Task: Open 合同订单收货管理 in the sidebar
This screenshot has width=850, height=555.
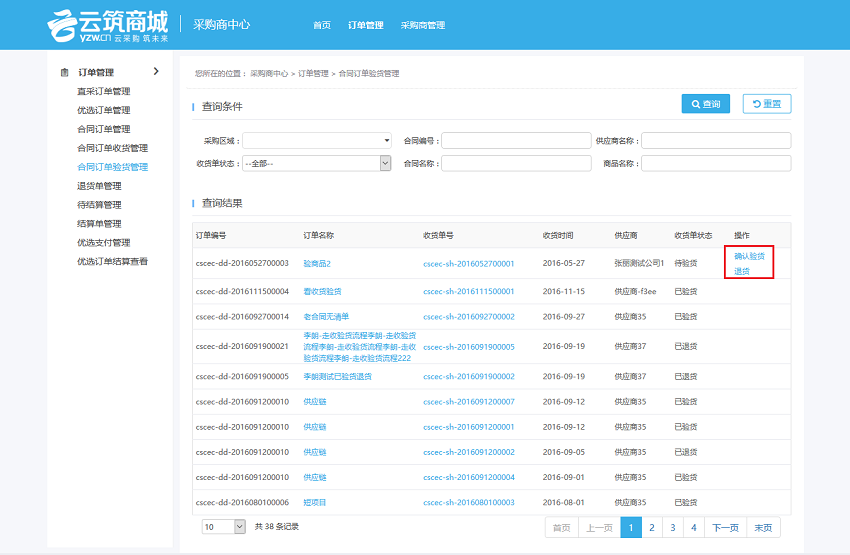Action: point(112,148)
